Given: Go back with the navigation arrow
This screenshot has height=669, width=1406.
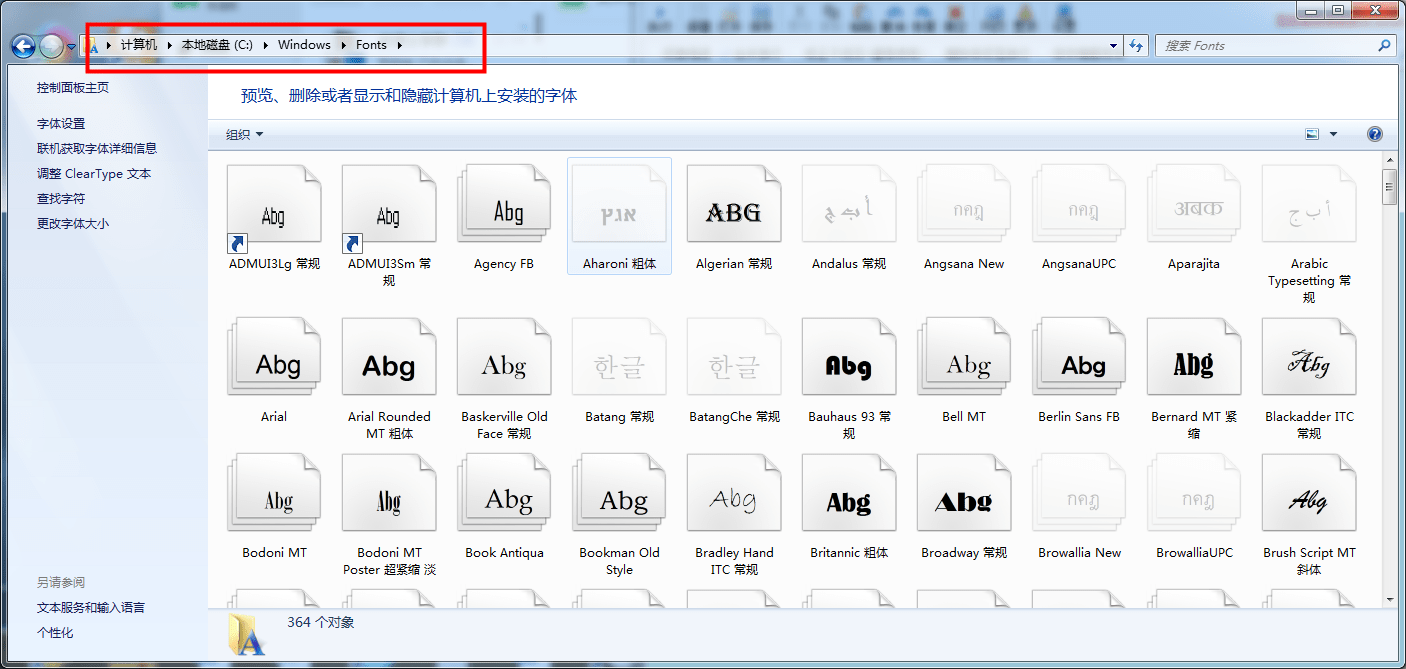Looking at the screenshot, I should 24,46.
